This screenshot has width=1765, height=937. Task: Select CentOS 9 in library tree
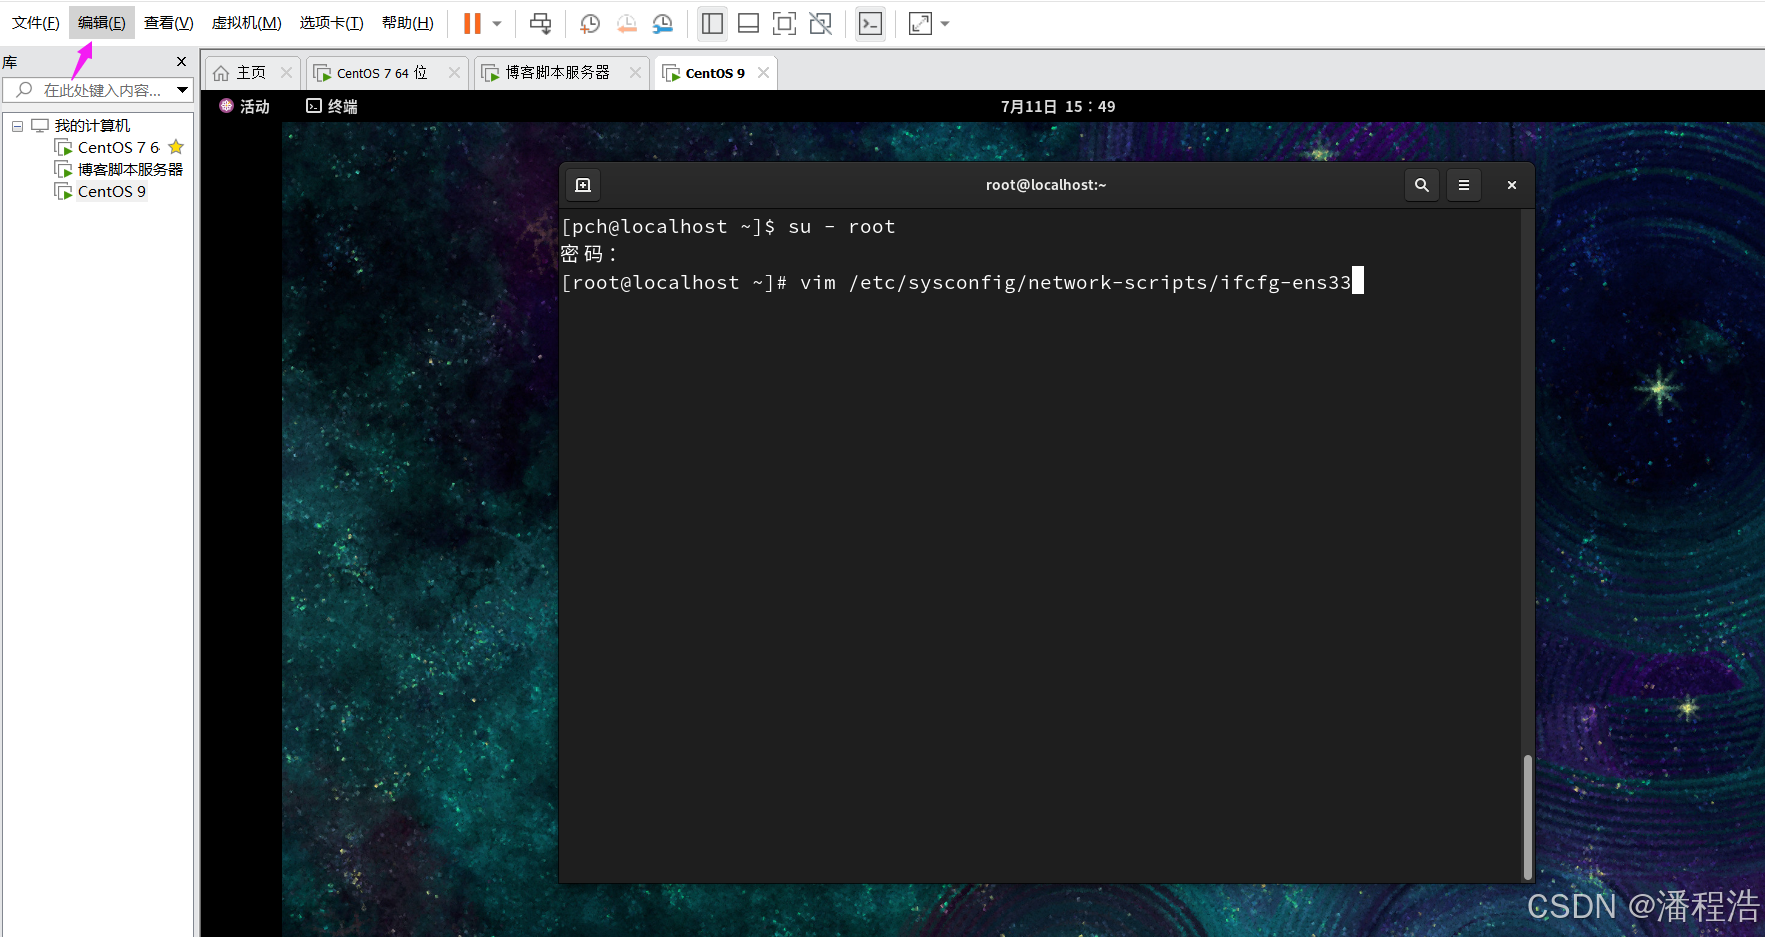(111, 191)
